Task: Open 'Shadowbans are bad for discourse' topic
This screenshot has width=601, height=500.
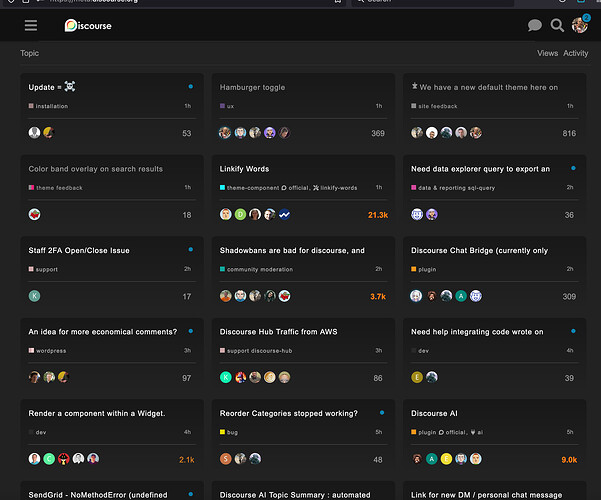Action: click(292, 251)
